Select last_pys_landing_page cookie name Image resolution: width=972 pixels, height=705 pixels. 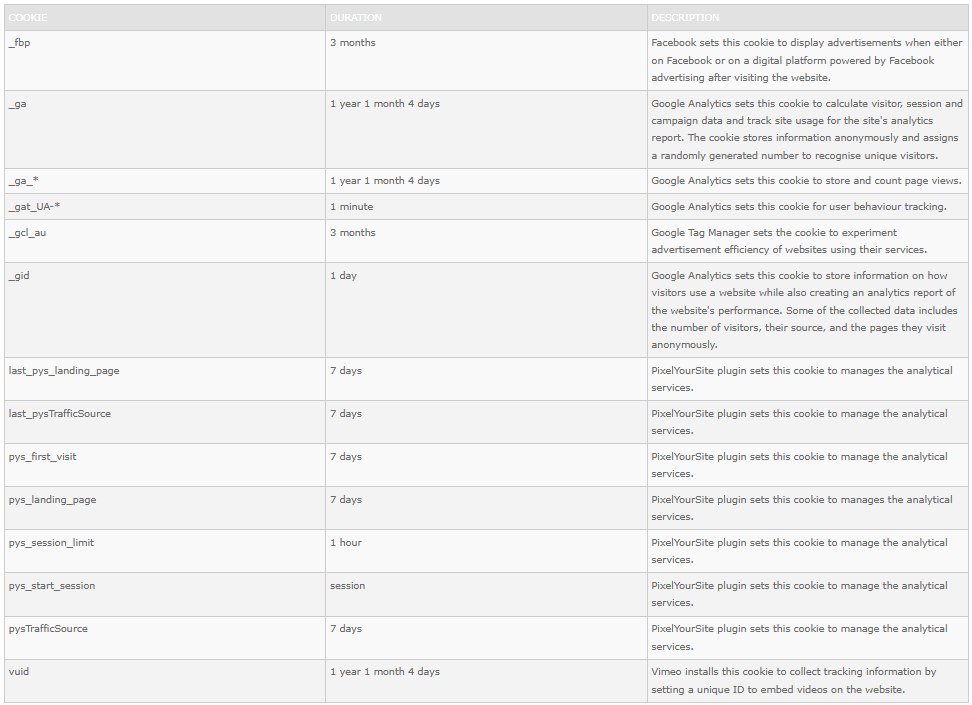pyautogui.click(x=64, y=370)
